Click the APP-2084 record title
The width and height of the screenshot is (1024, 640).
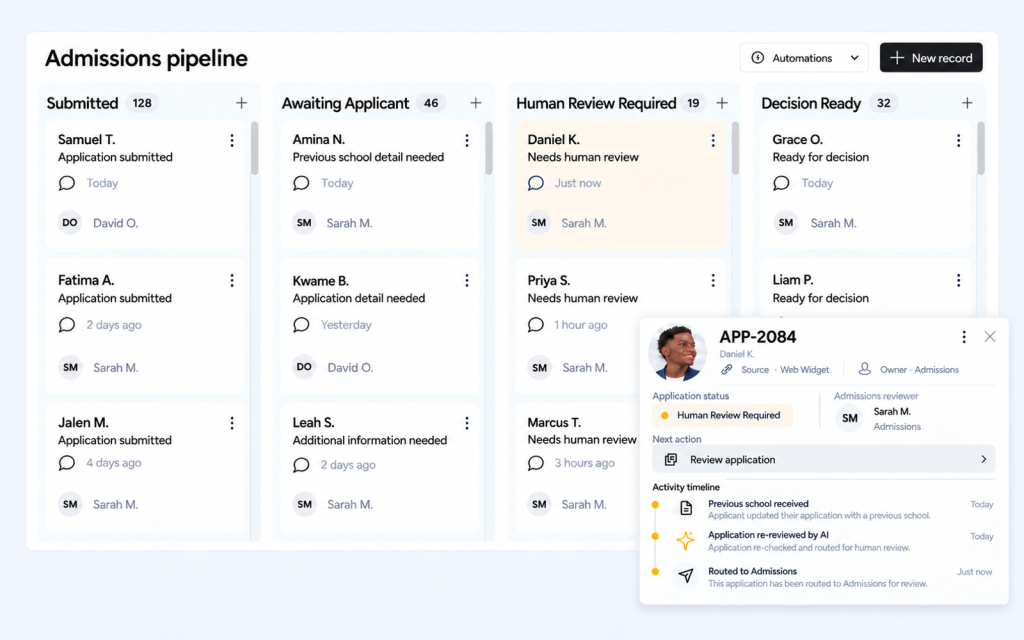pyautogui.click(x=758, y=337)
